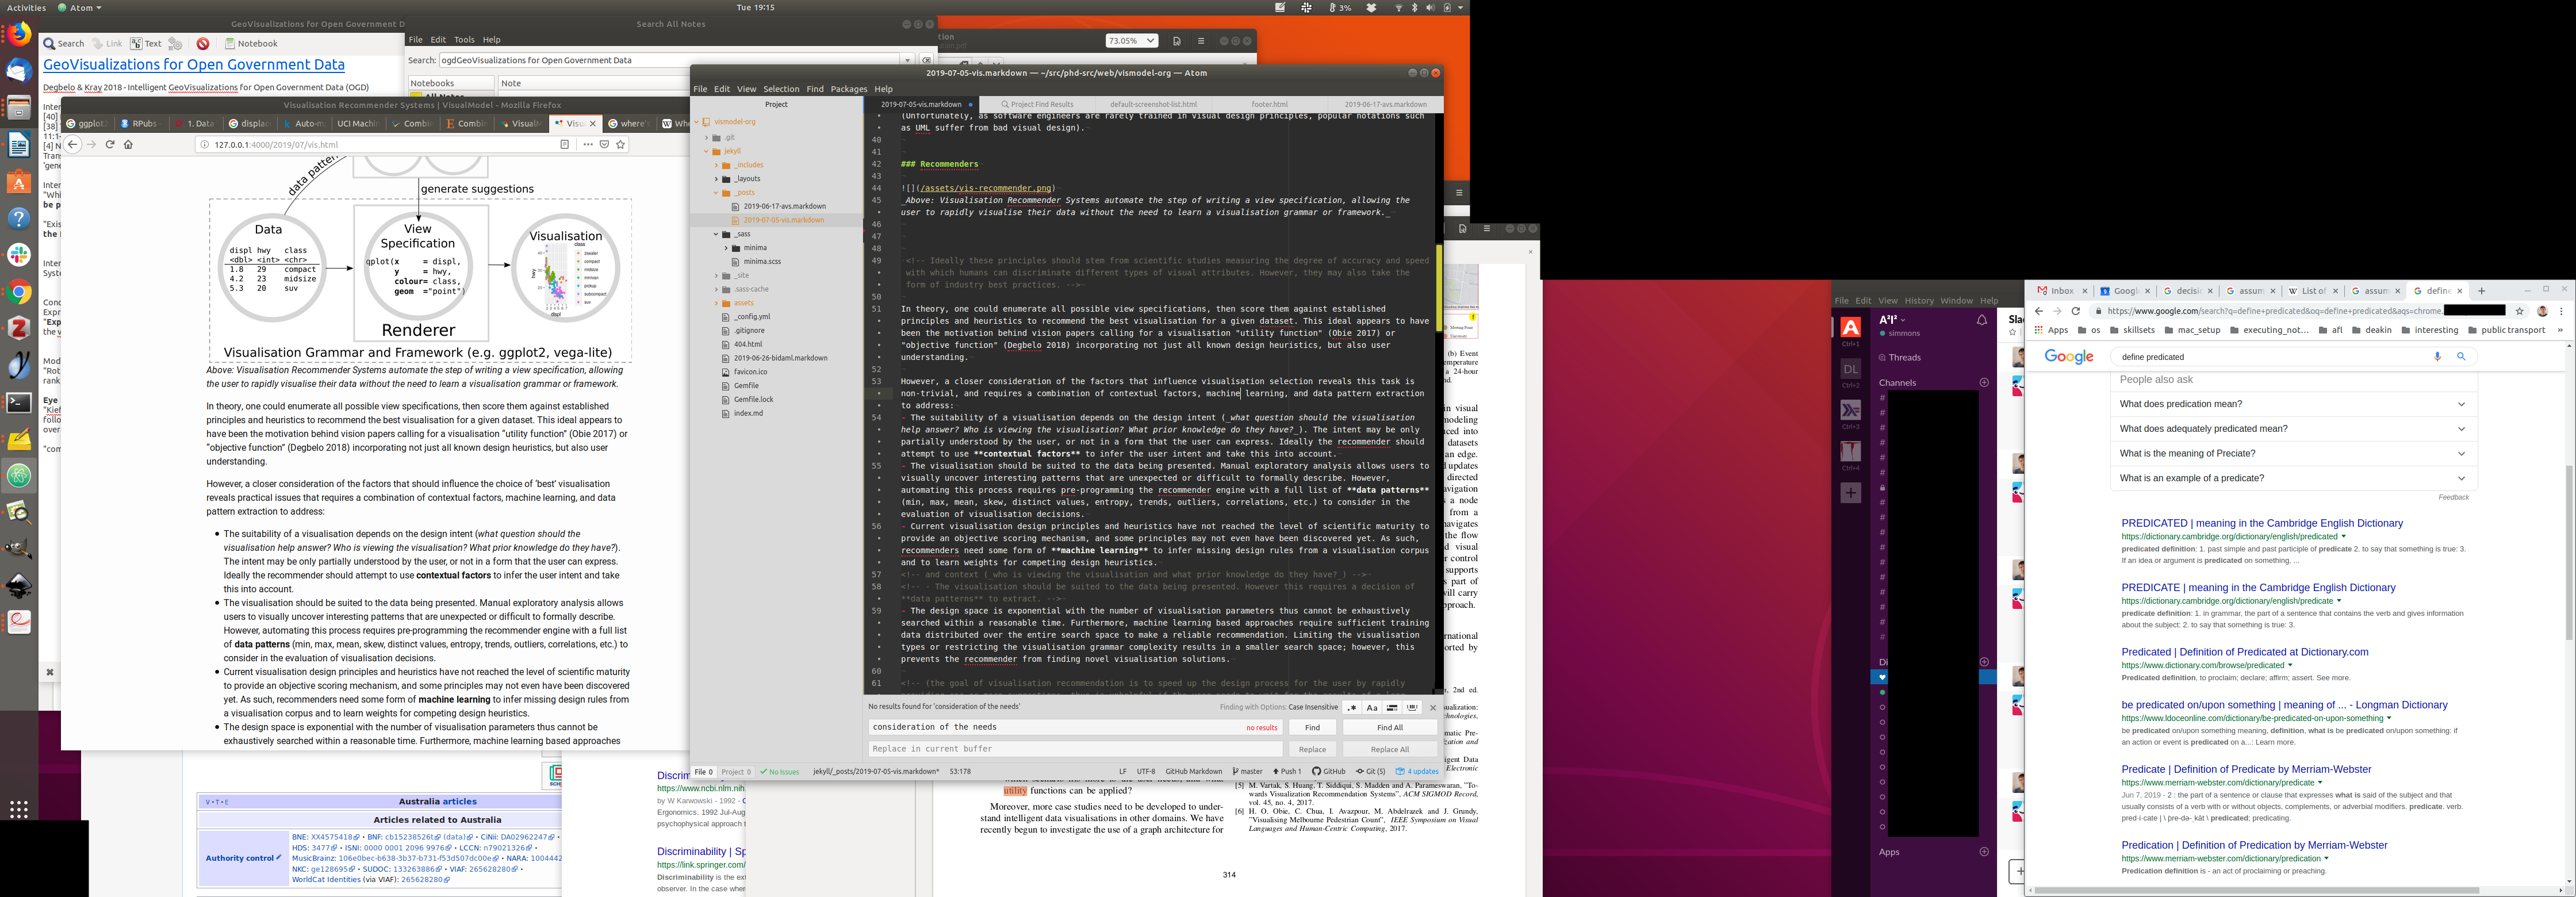This screenshot has width=2576, height=897.
Task: Click the Find All button
Action: point(1389,727)
